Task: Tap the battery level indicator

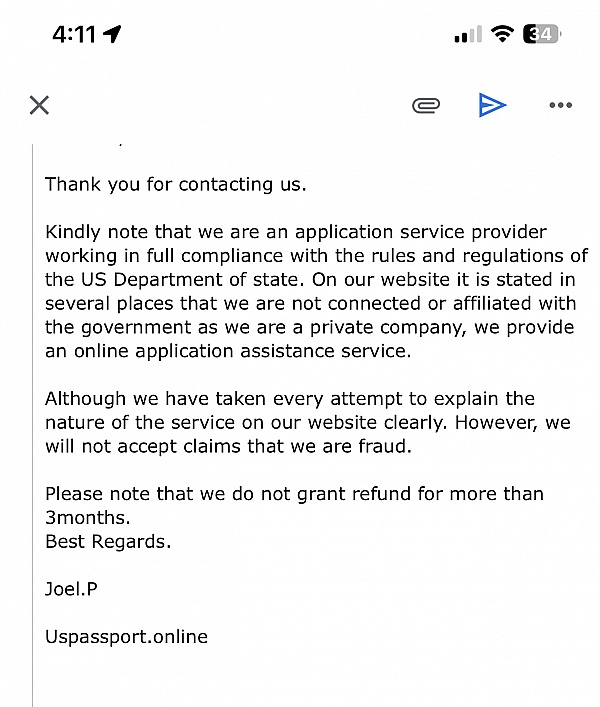Action: pos(542,34)
